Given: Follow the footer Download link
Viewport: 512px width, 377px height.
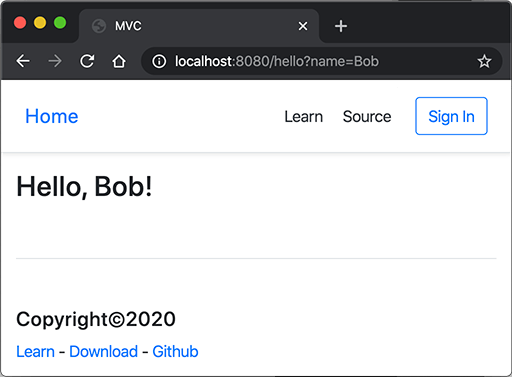Looking at the screenshot, I should tap(103, 352).
